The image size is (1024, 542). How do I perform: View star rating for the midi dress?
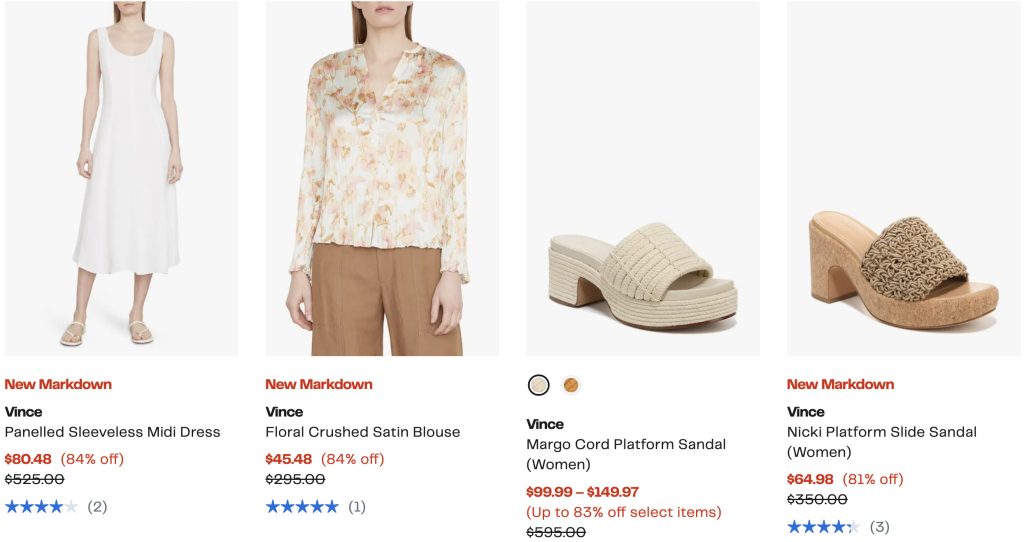(x=41, y=507)
